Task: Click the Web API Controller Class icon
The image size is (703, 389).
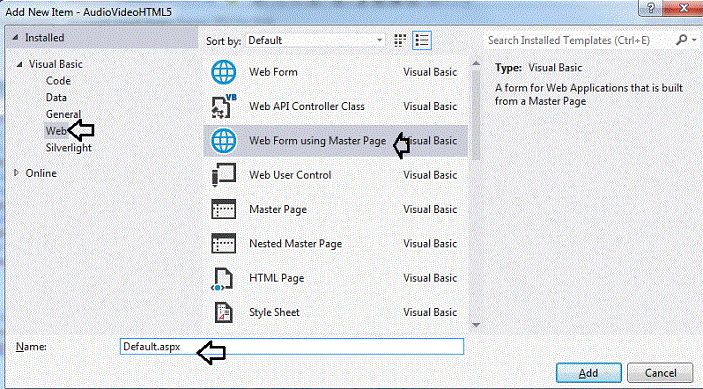Action: (223, 106)
